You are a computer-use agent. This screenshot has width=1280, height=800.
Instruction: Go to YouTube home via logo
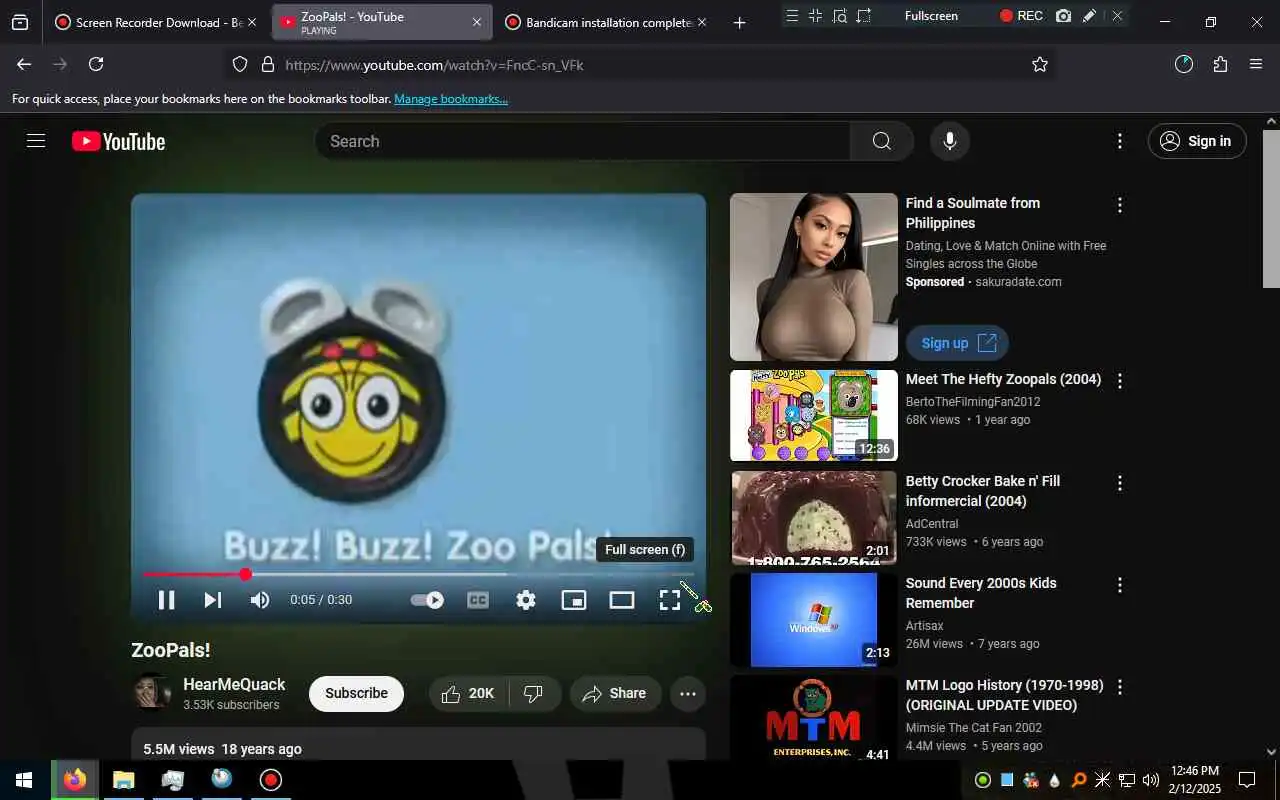pos(118,141)
